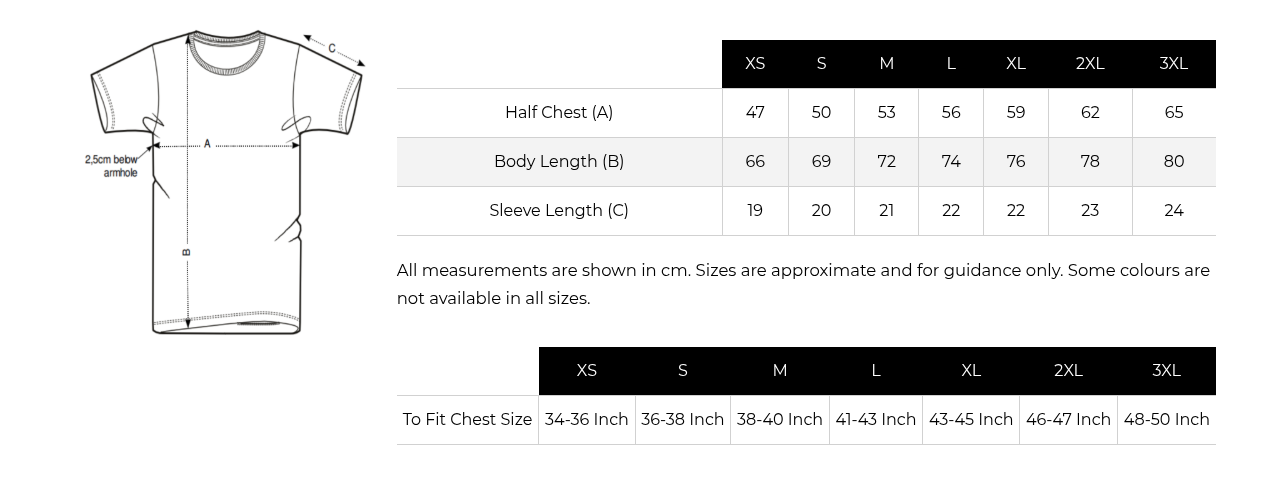Click the "B" length marker on the t-shirt diagram
Image resolution: width=1266 pixels, height=486 pixels.
(187, 252)
